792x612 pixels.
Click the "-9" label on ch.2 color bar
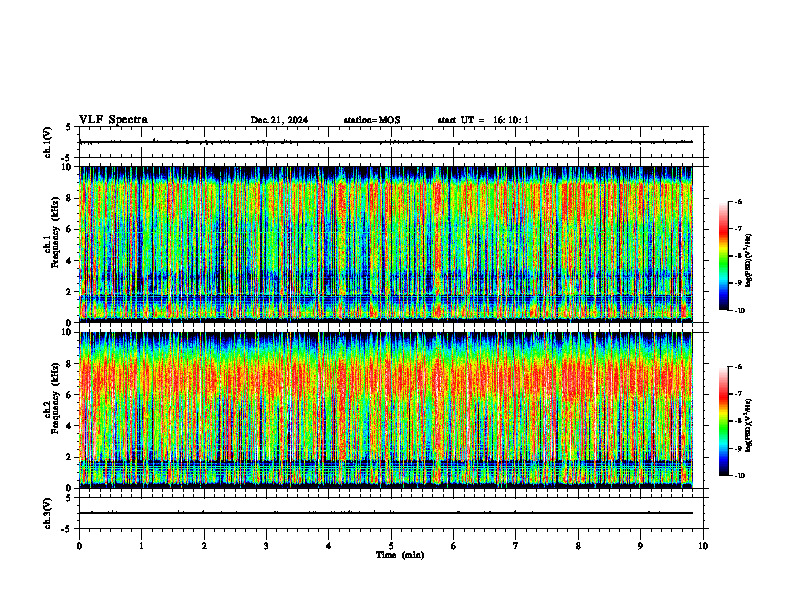click(x=738, y=448)
